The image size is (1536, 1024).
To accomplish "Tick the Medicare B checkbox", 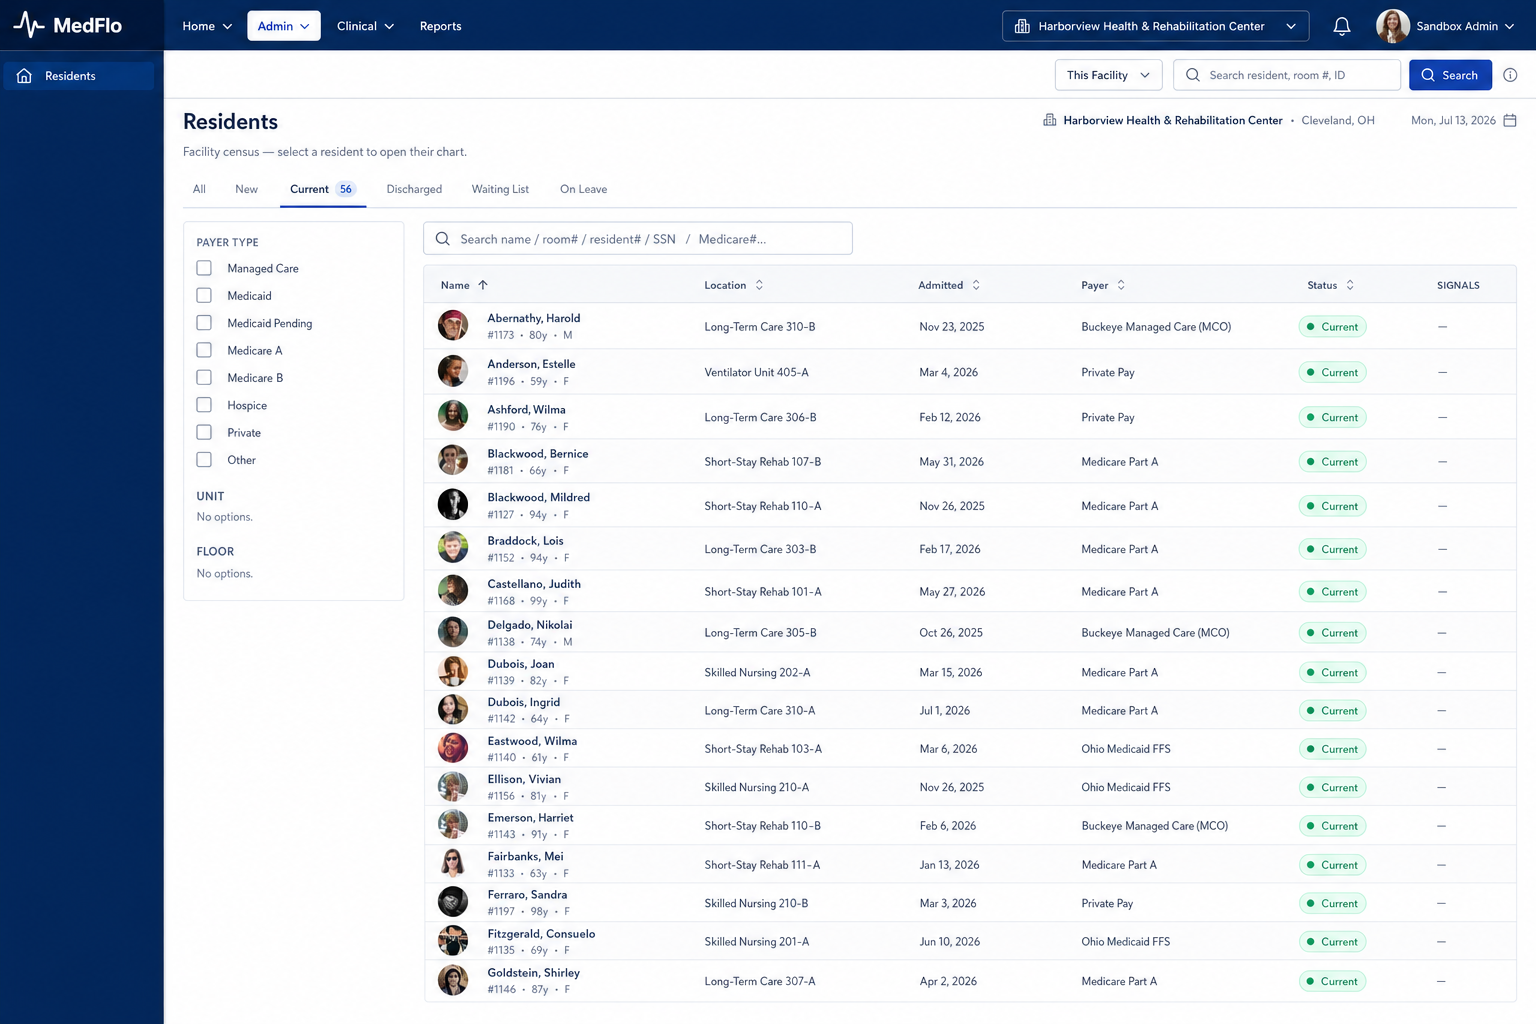I will pyautogui.click(x=204, y=378).
